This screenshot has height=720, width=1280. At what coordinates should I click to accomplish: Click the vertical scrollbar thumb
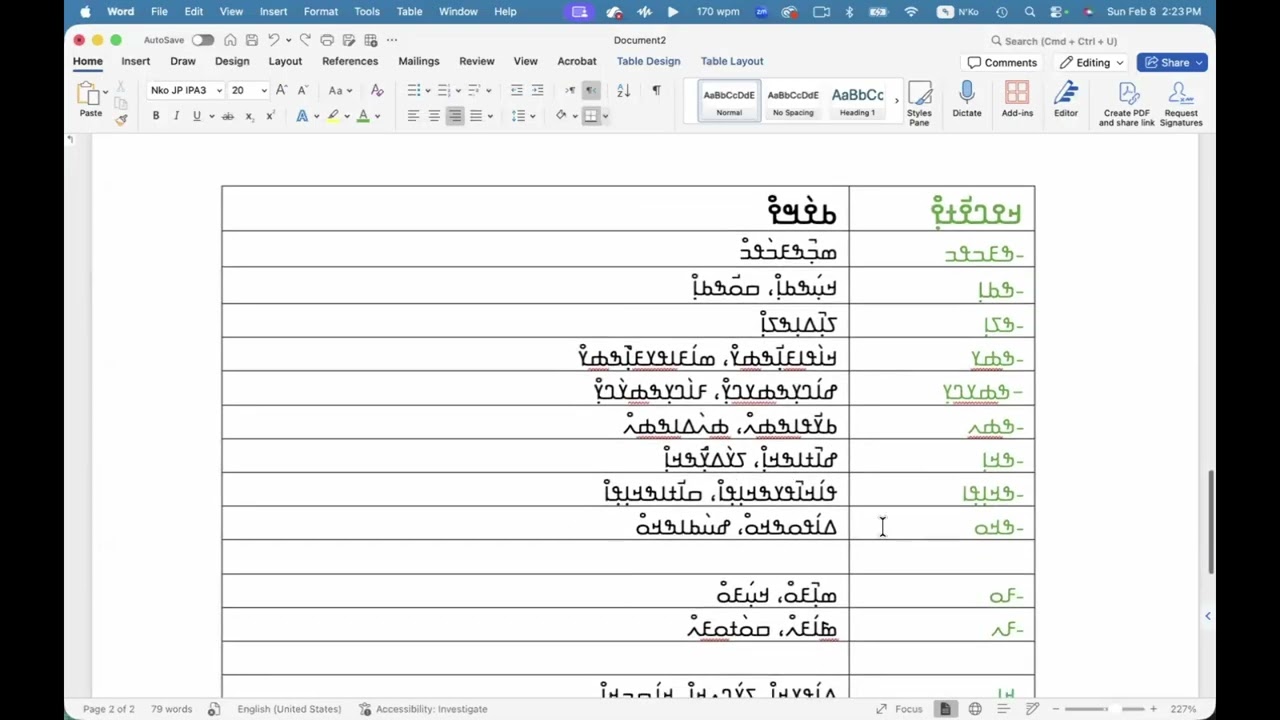coord(1211,523)
